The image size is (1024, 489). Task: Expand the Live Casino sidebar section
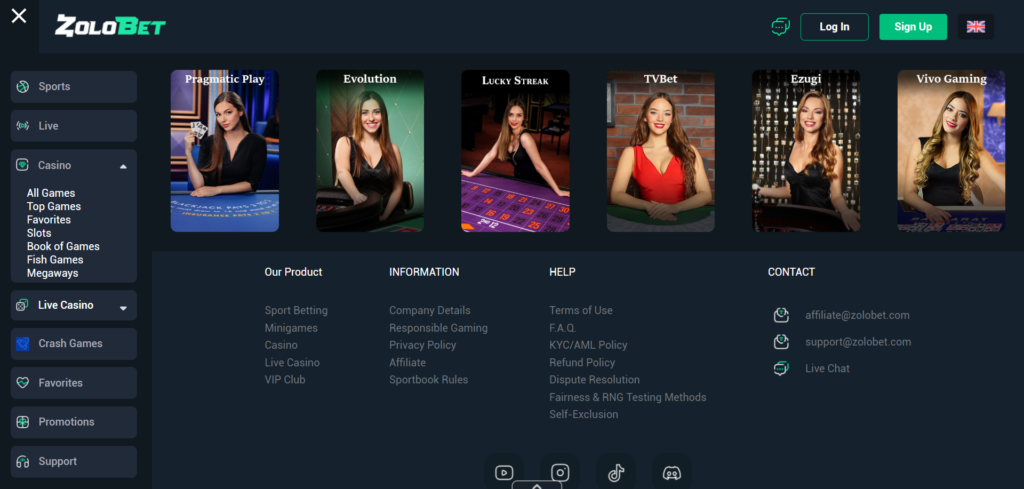(123, 307)
